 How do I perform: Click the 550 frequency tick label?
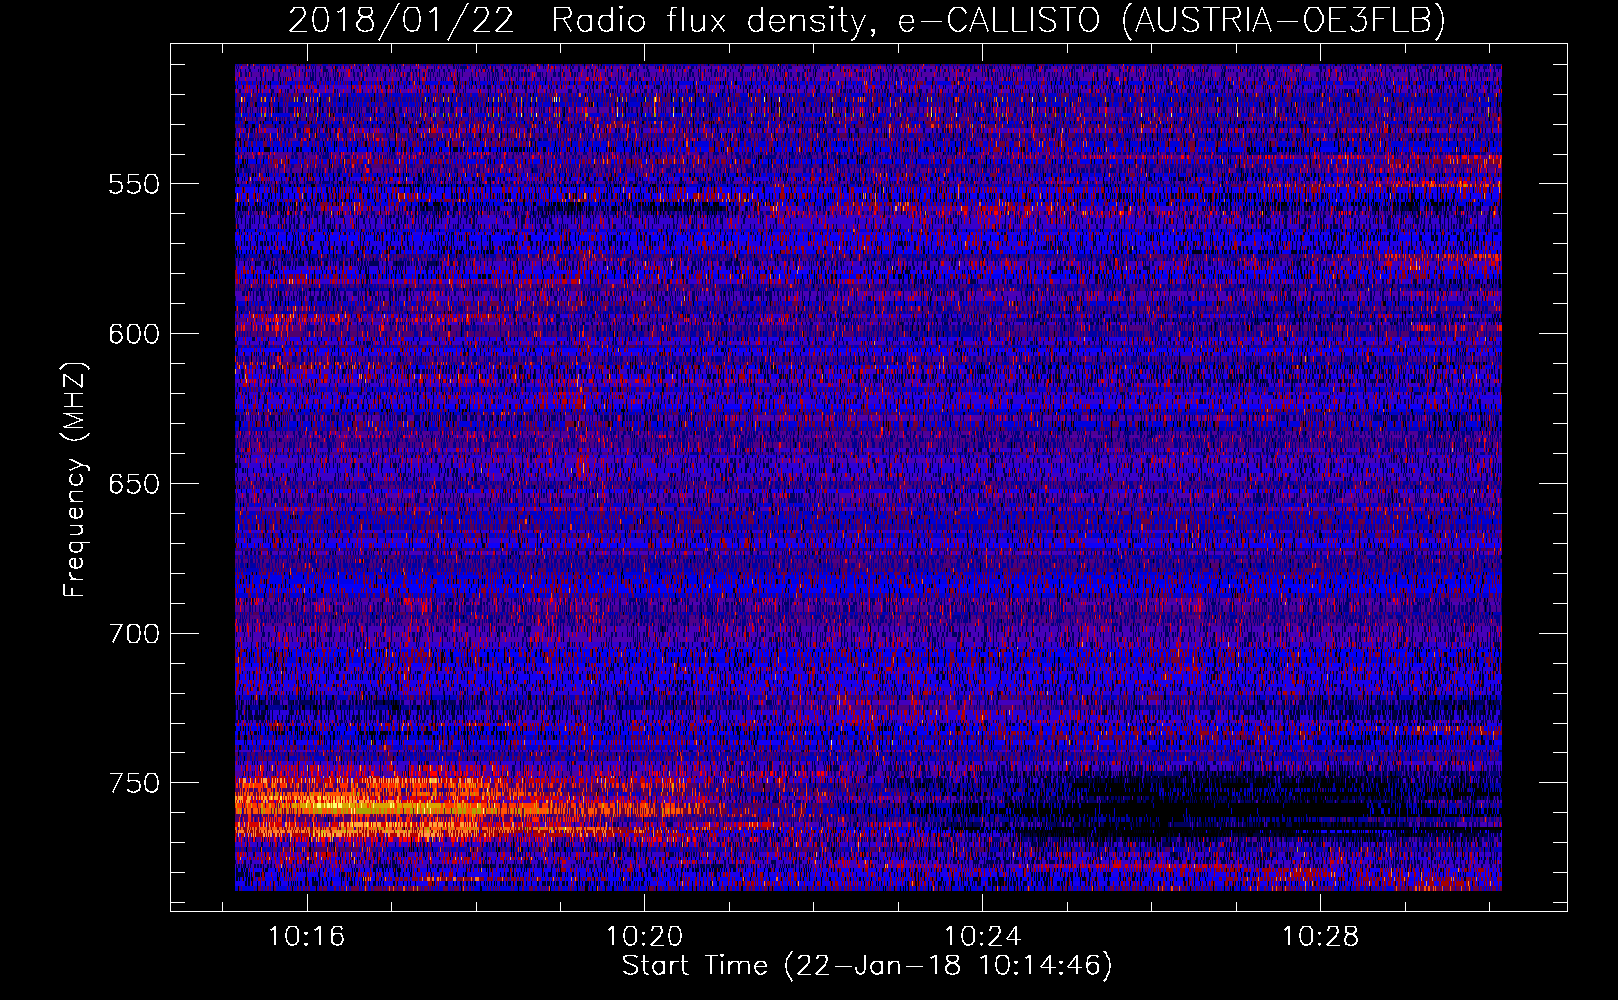pyautogui.click(x=134, y=184)
